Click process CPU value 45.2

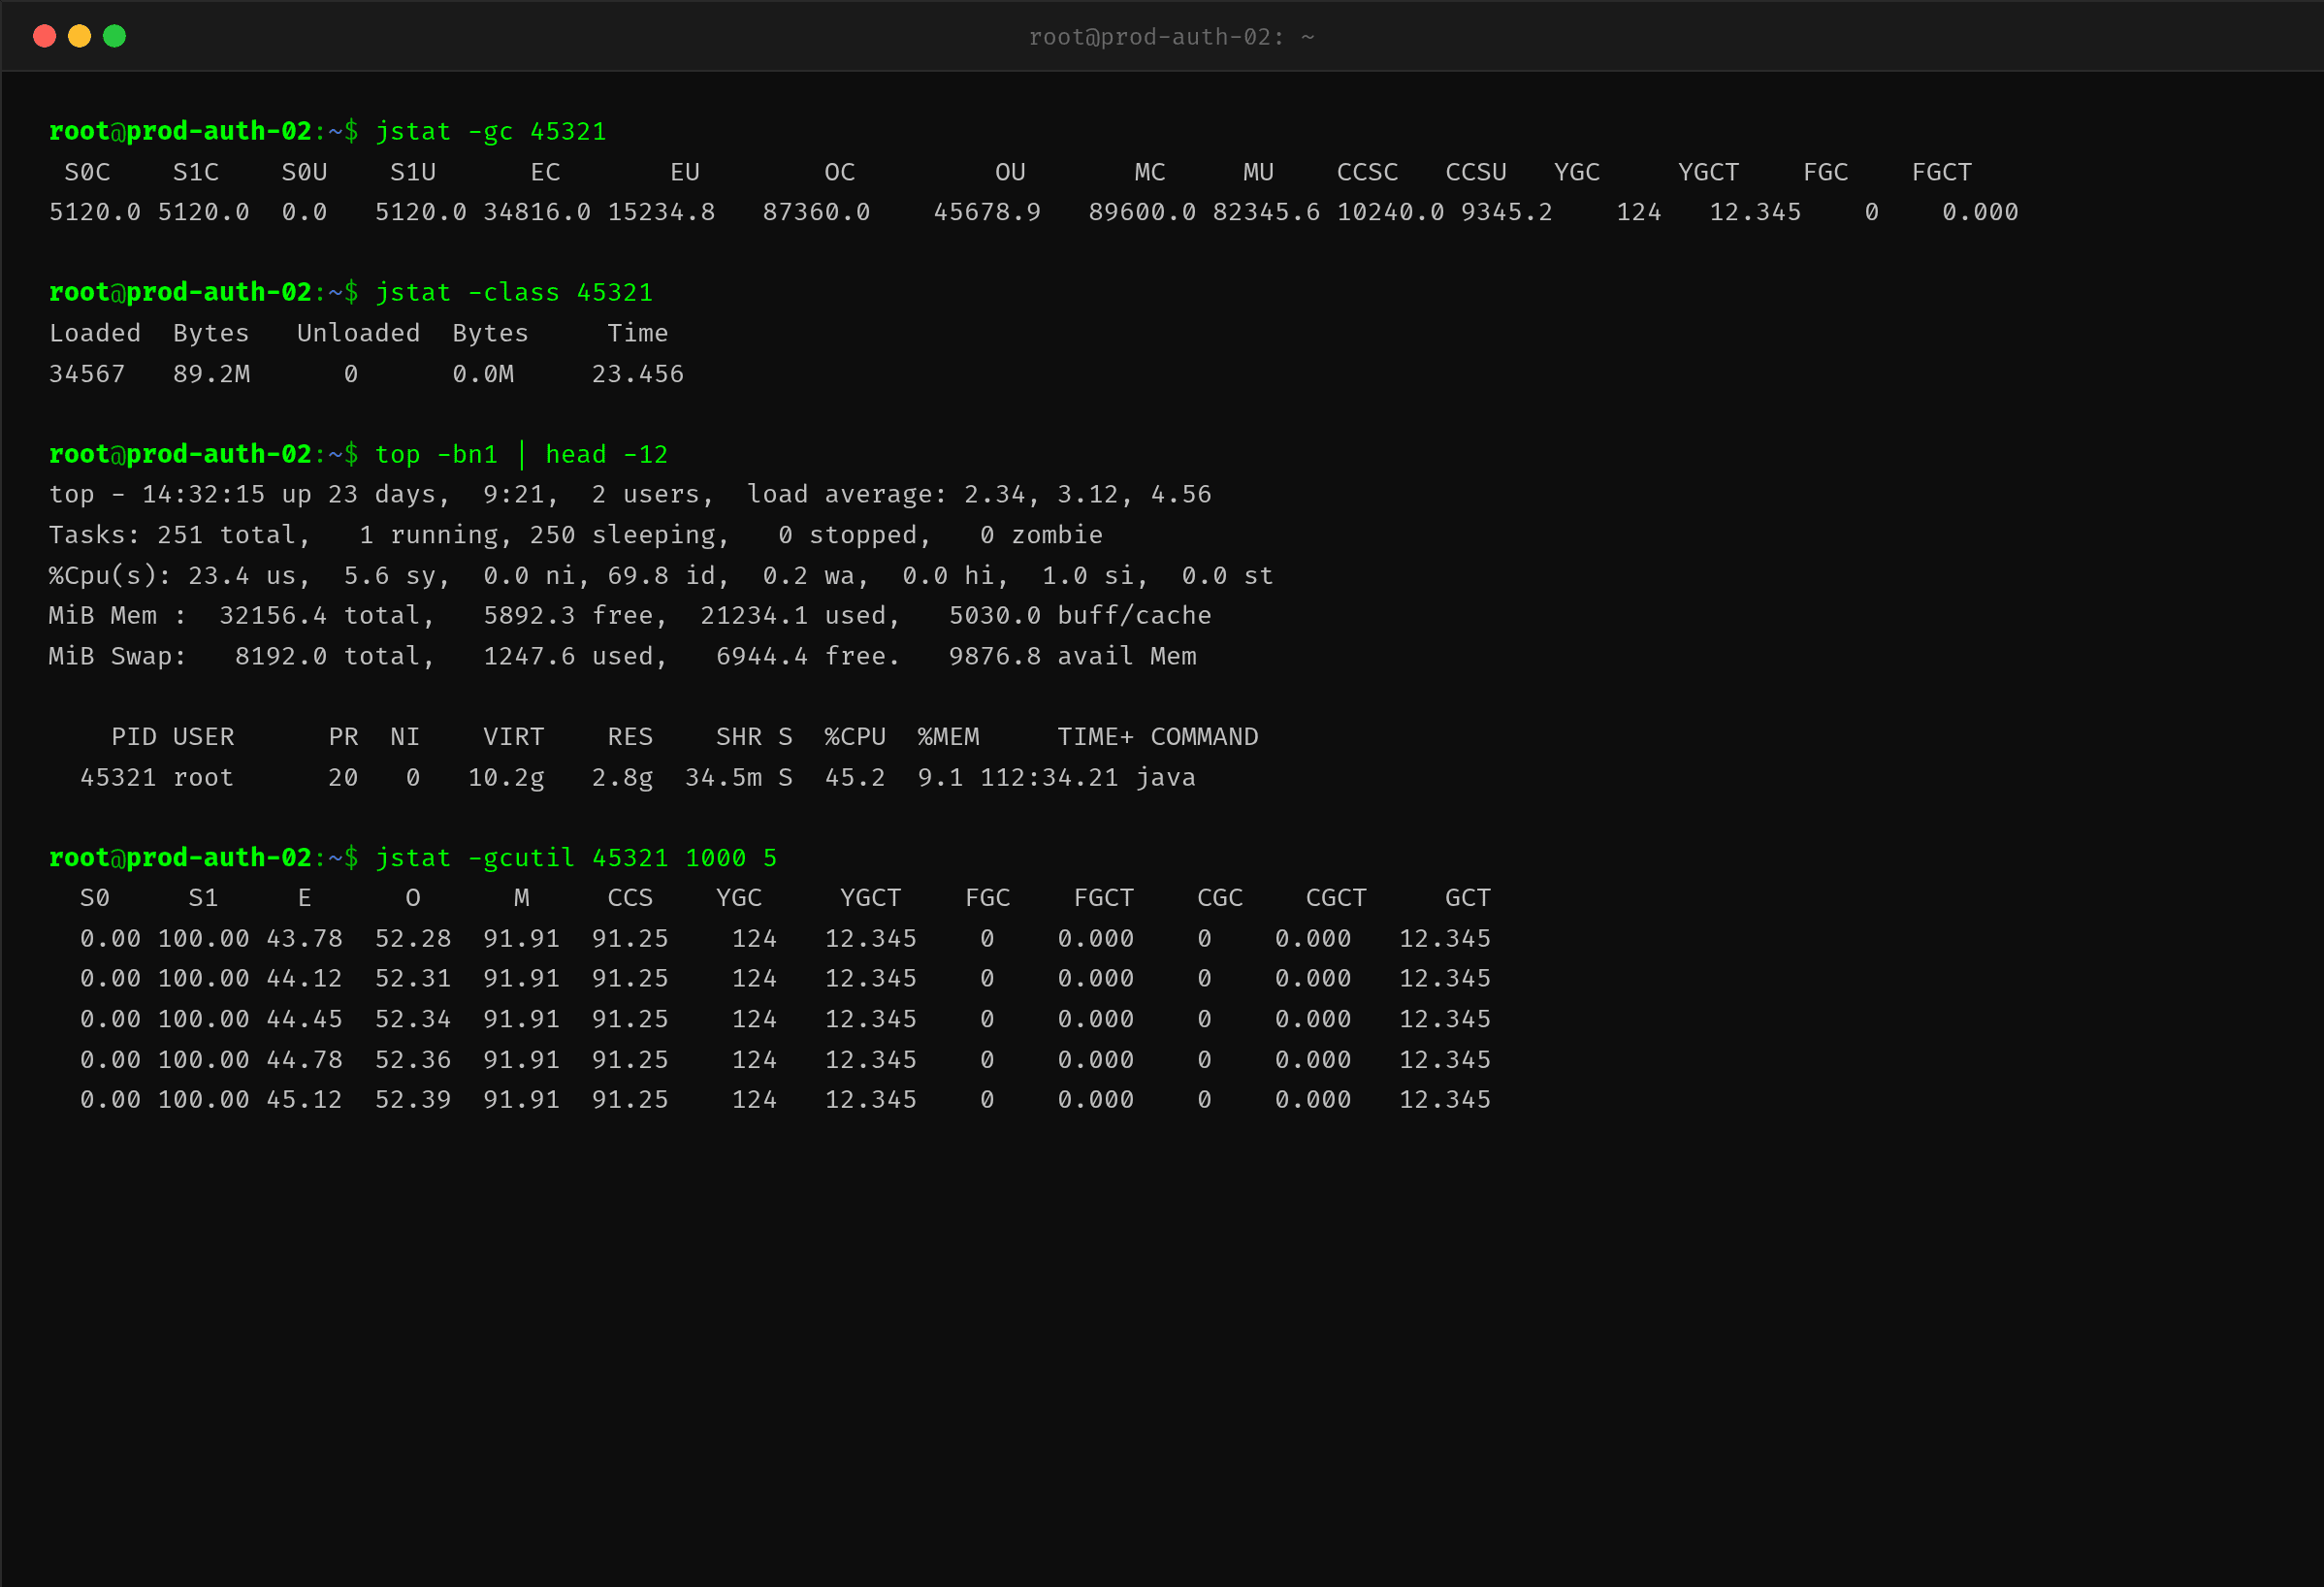[x=855, y=777]
